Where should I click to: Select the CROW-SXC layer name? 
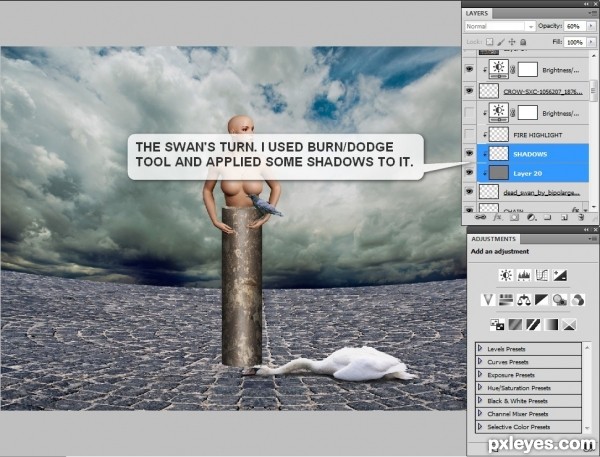click(x=543, y=91)
